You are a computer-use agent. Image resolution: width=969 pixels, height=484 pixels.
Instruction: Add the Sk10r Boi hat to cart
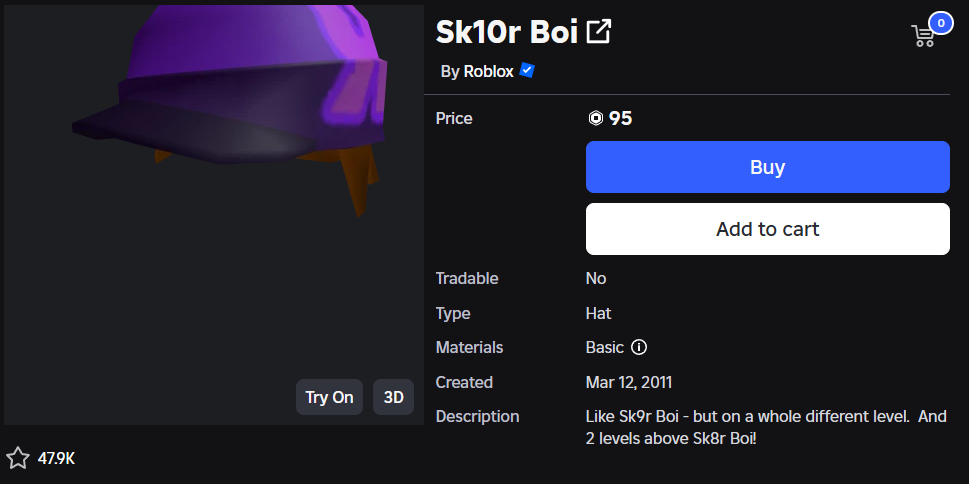point(767,229)
